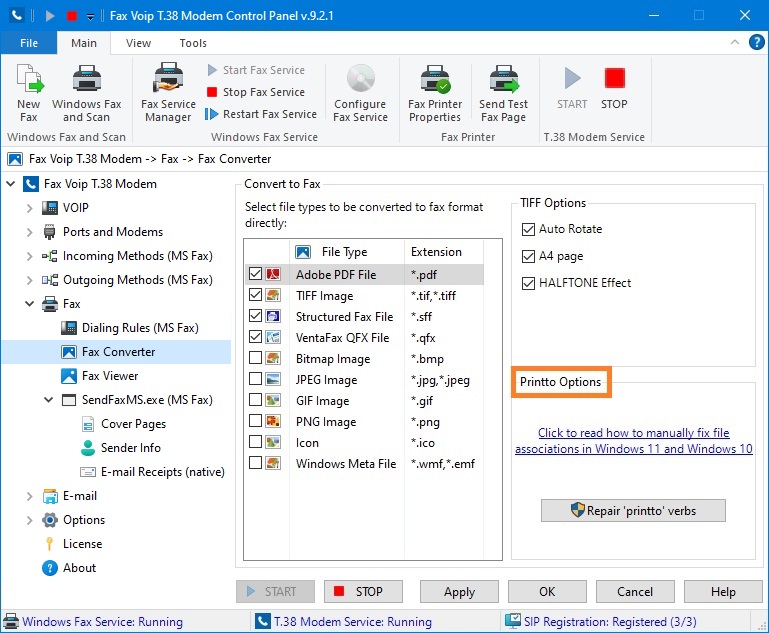Check the Icon file type checkbox
This screenshot has width=769, height=633.
pos(255,442)
